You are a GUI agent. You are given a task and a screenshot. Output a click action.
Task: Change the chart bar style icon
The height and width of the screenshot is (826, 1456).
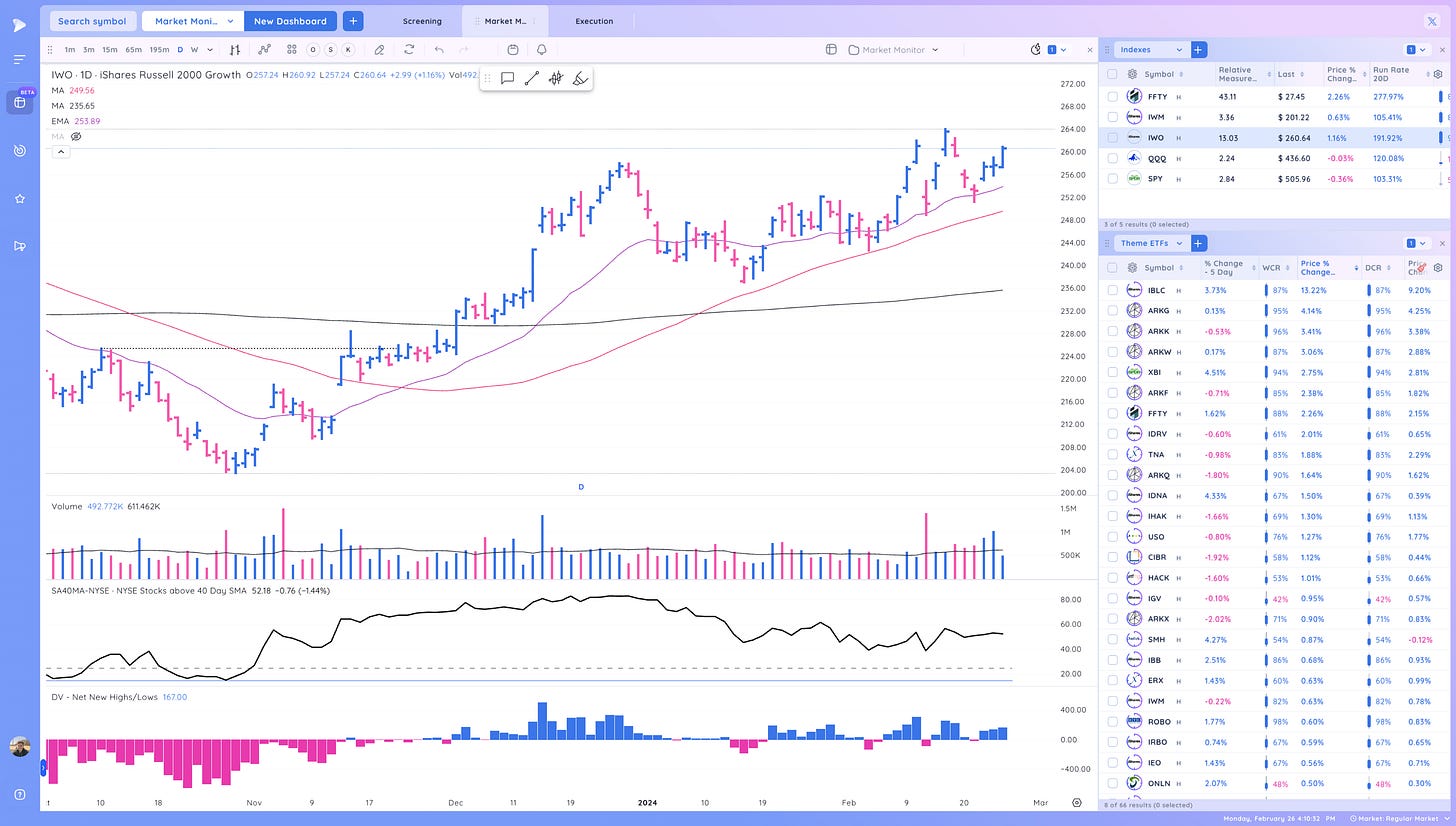coord(235,49)
